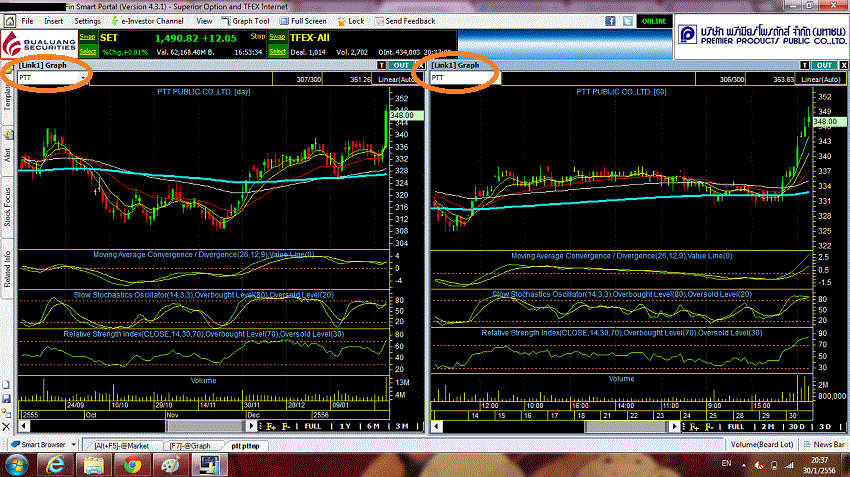Open Paint from taskbar
850x477 pixels.
coord(170,465)
